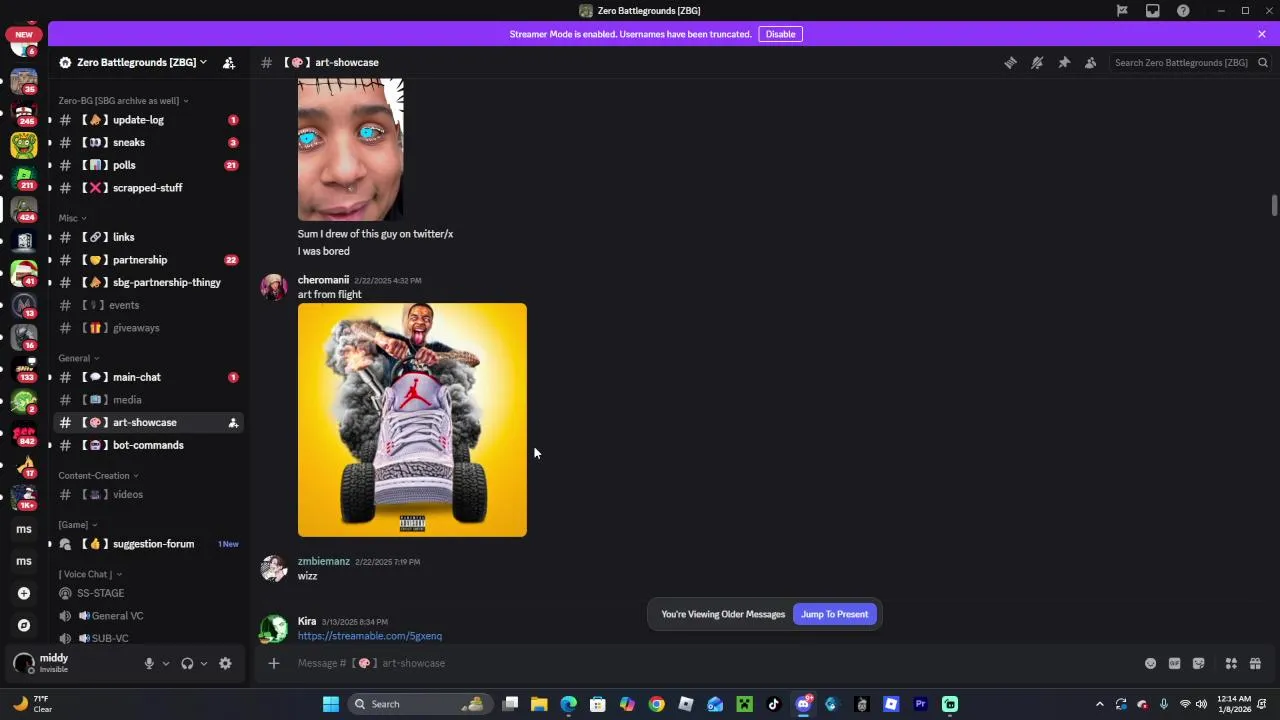Open the emoji picker
Viewport: 1280px width, 720px height.
pos(1150,663)
